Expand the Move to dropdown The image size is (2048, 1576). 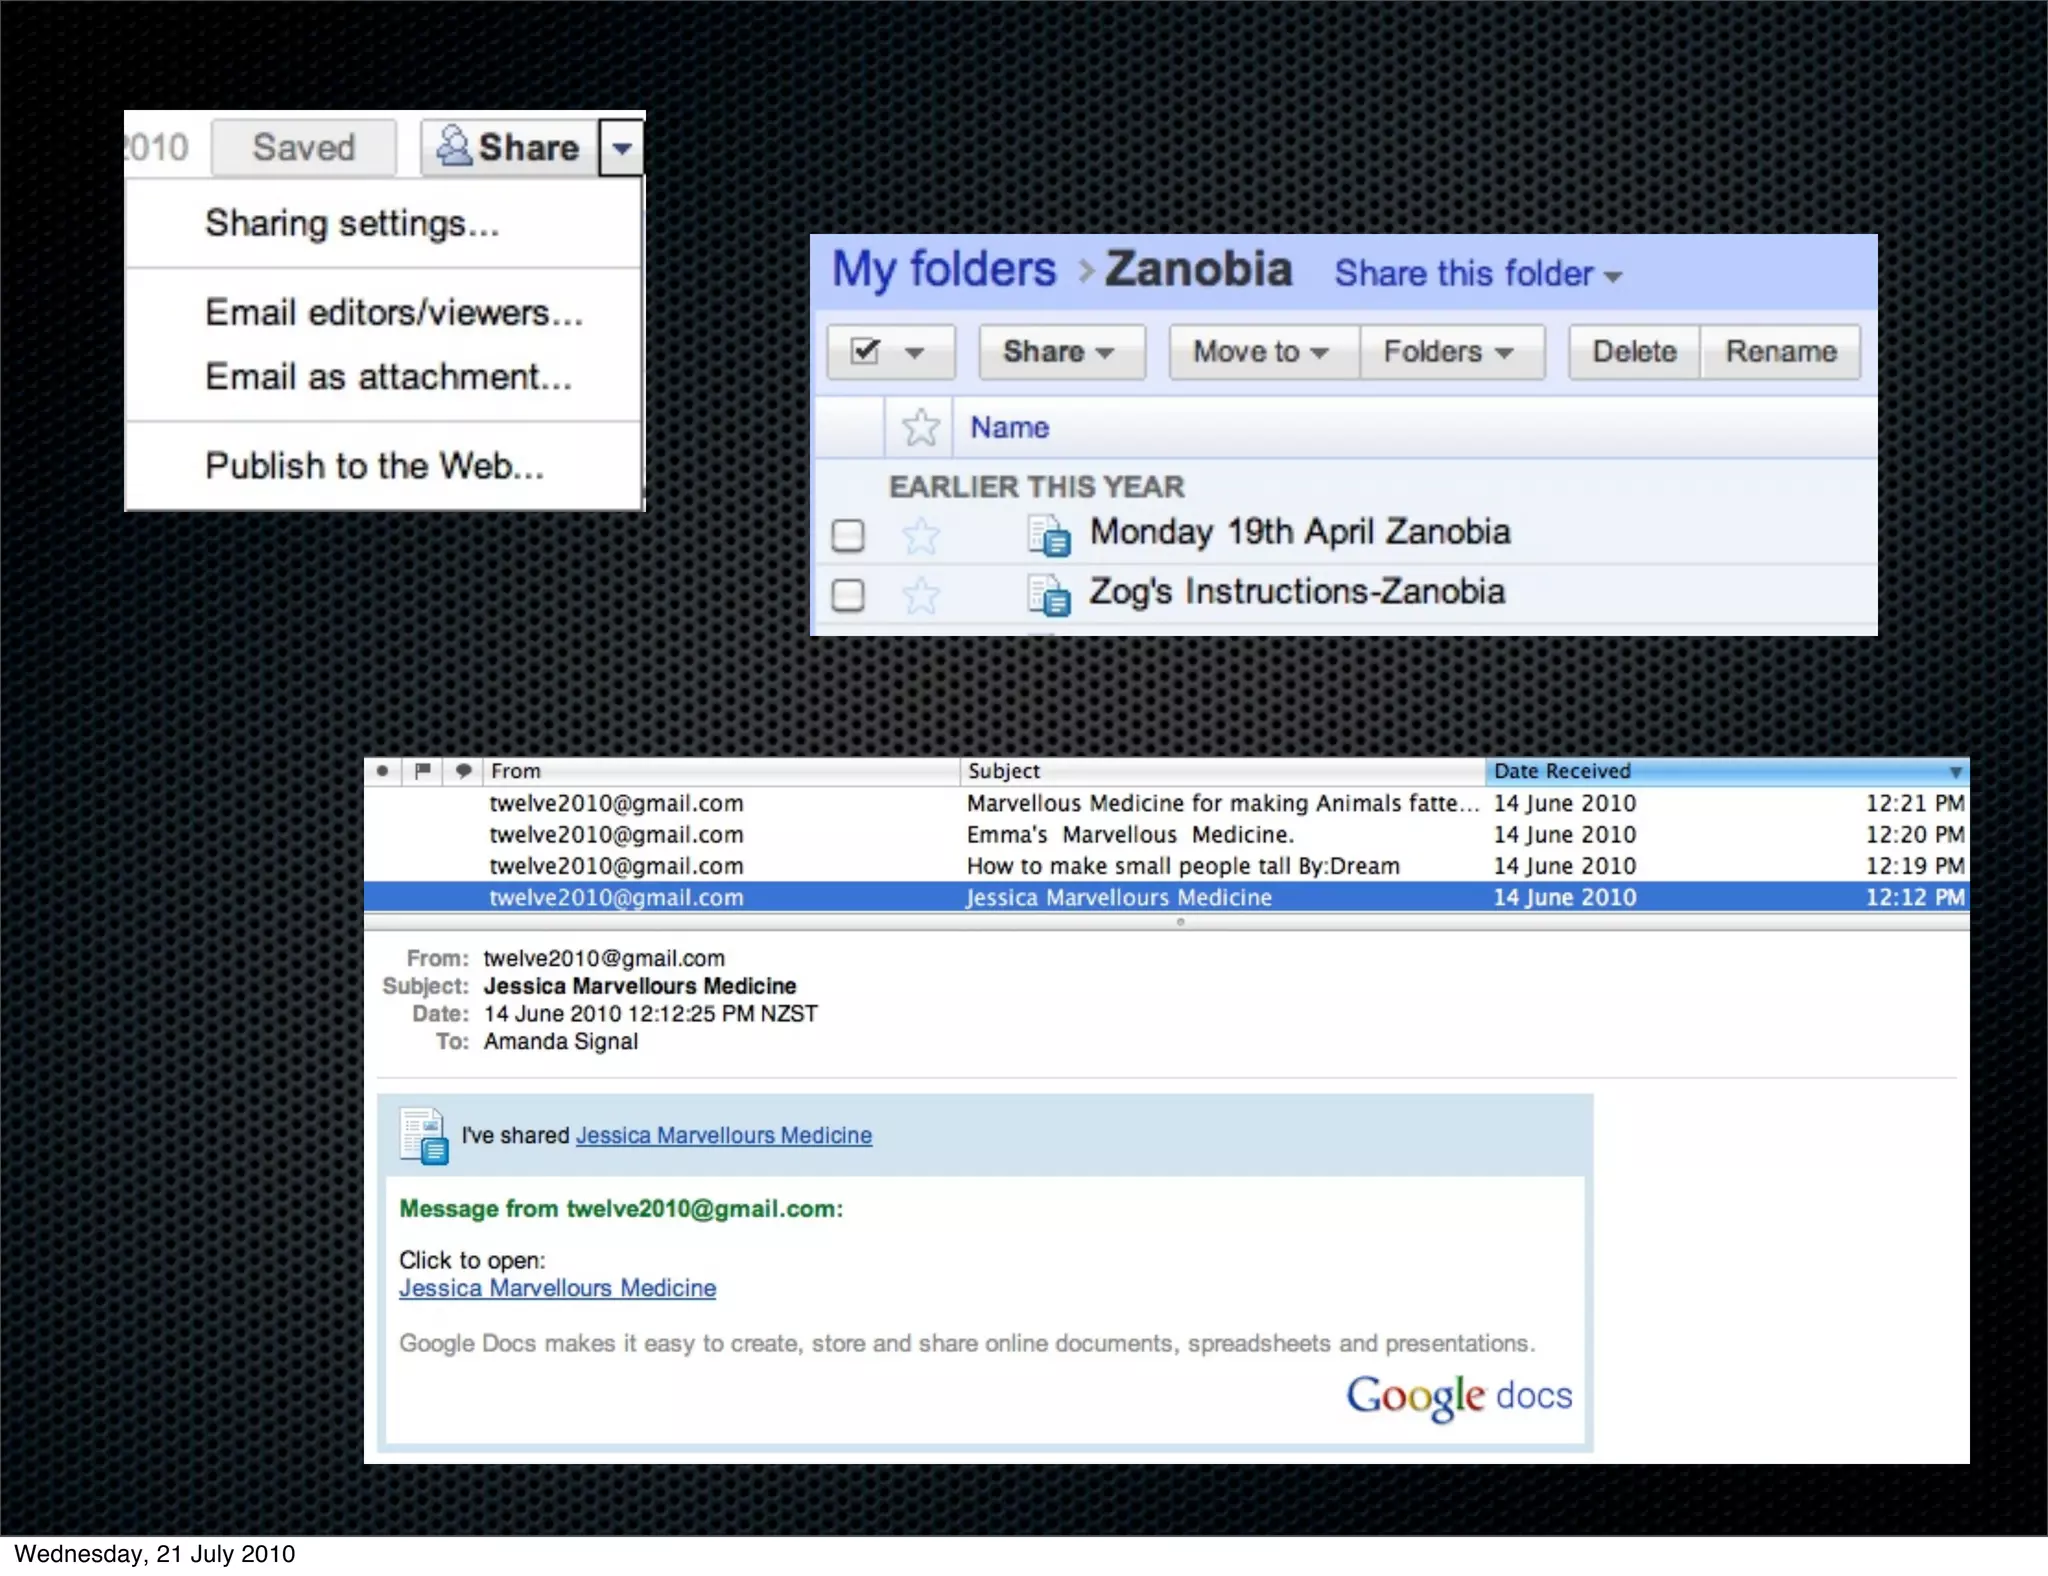(x=1262, y=352)
